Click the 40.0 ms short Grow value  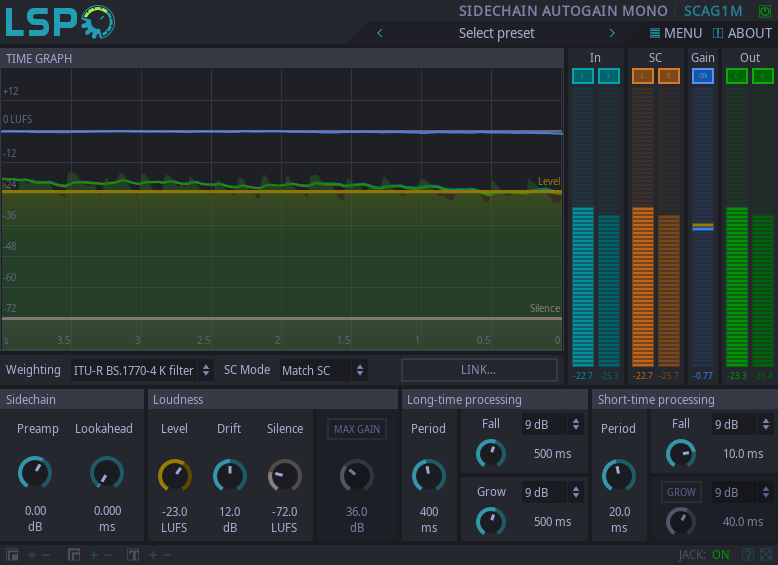click(743, 521)
